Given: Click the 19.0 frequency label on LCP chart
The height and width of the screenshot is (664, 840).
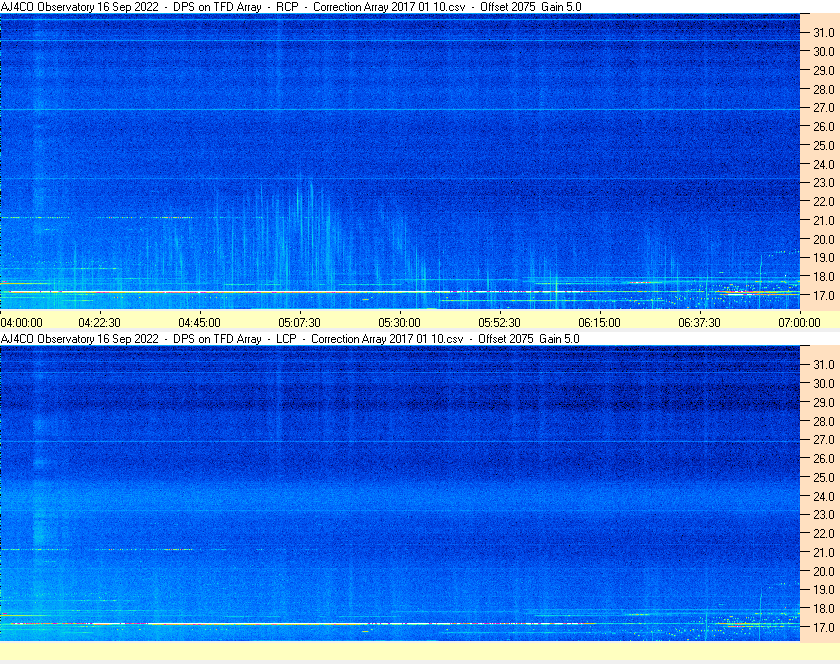Looking at the screenshot, I should pyautogui.click(x=824, y=590).
